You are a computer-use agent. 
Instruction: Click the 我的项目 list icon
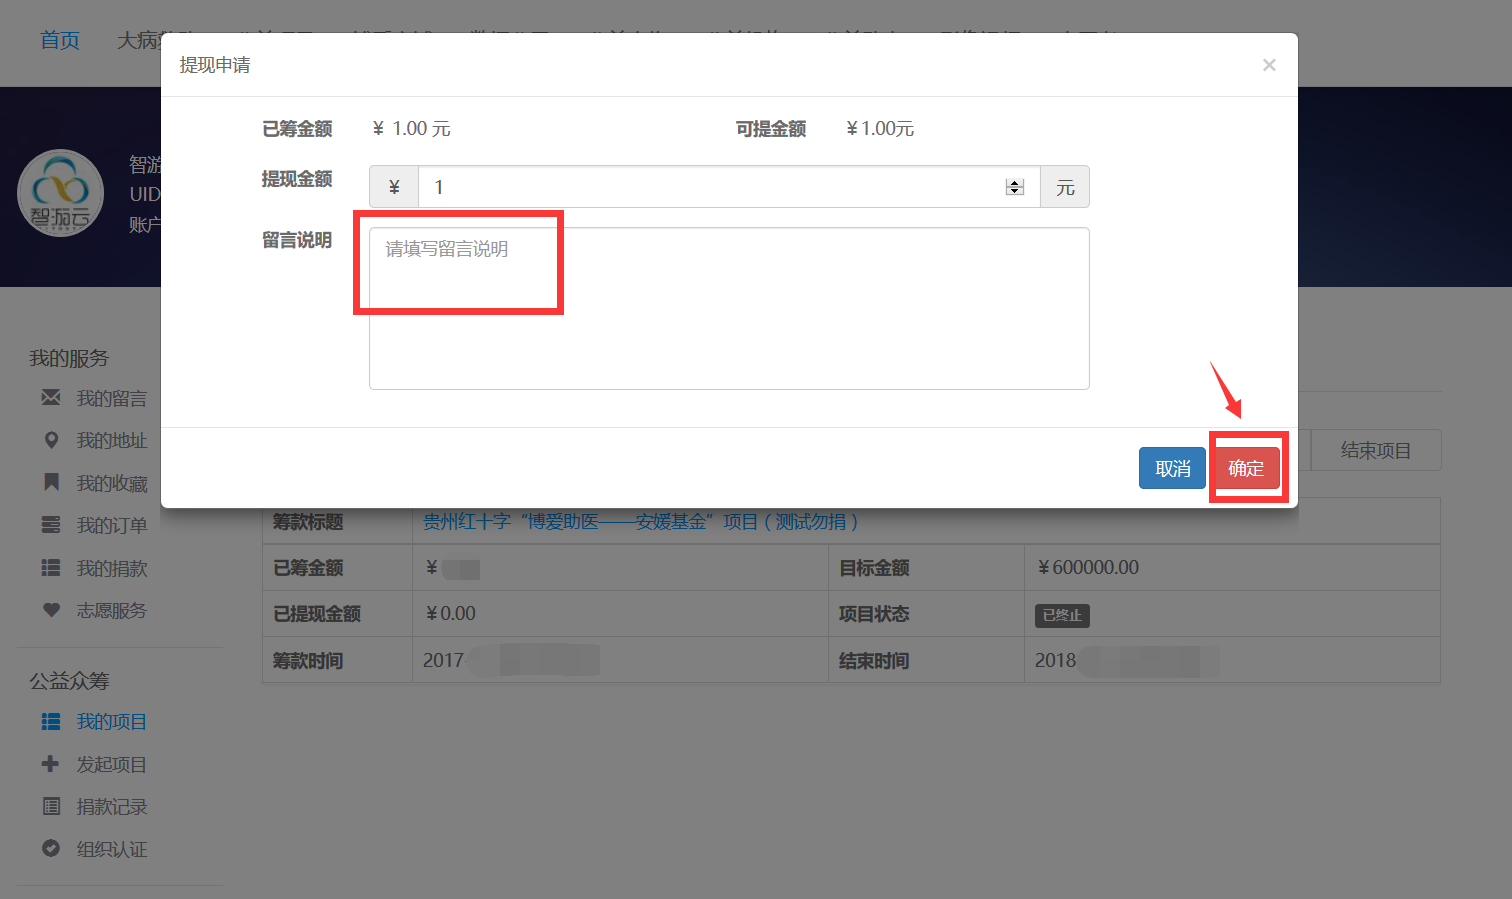[x=51, y=721]
